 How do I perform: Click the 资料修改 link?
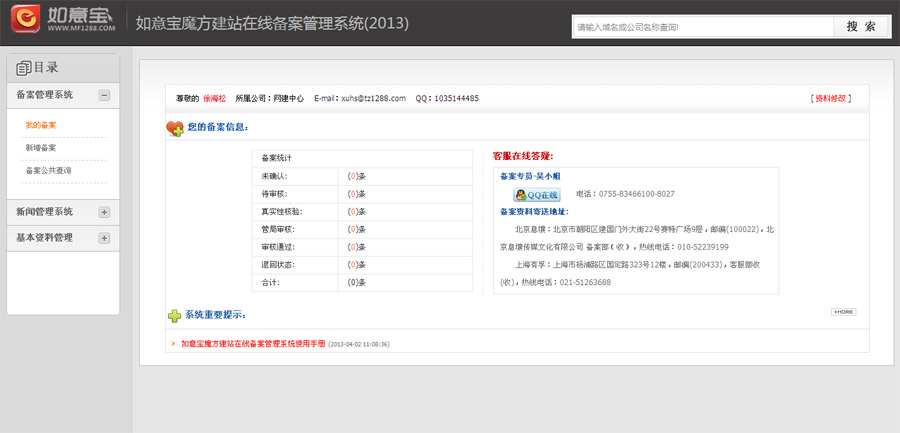click(831, 98)
